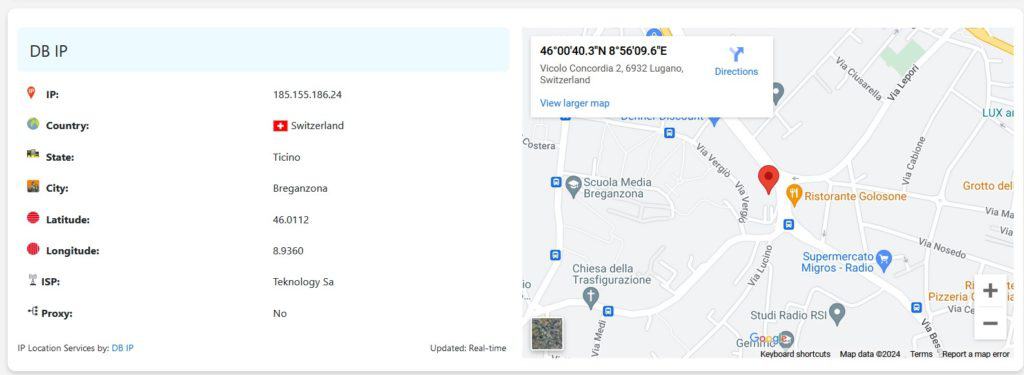The image size is (1024, 375).
Task: Open Keyboard shortcuts on the map
Action: pyautogui.click(x=795, y=354)
